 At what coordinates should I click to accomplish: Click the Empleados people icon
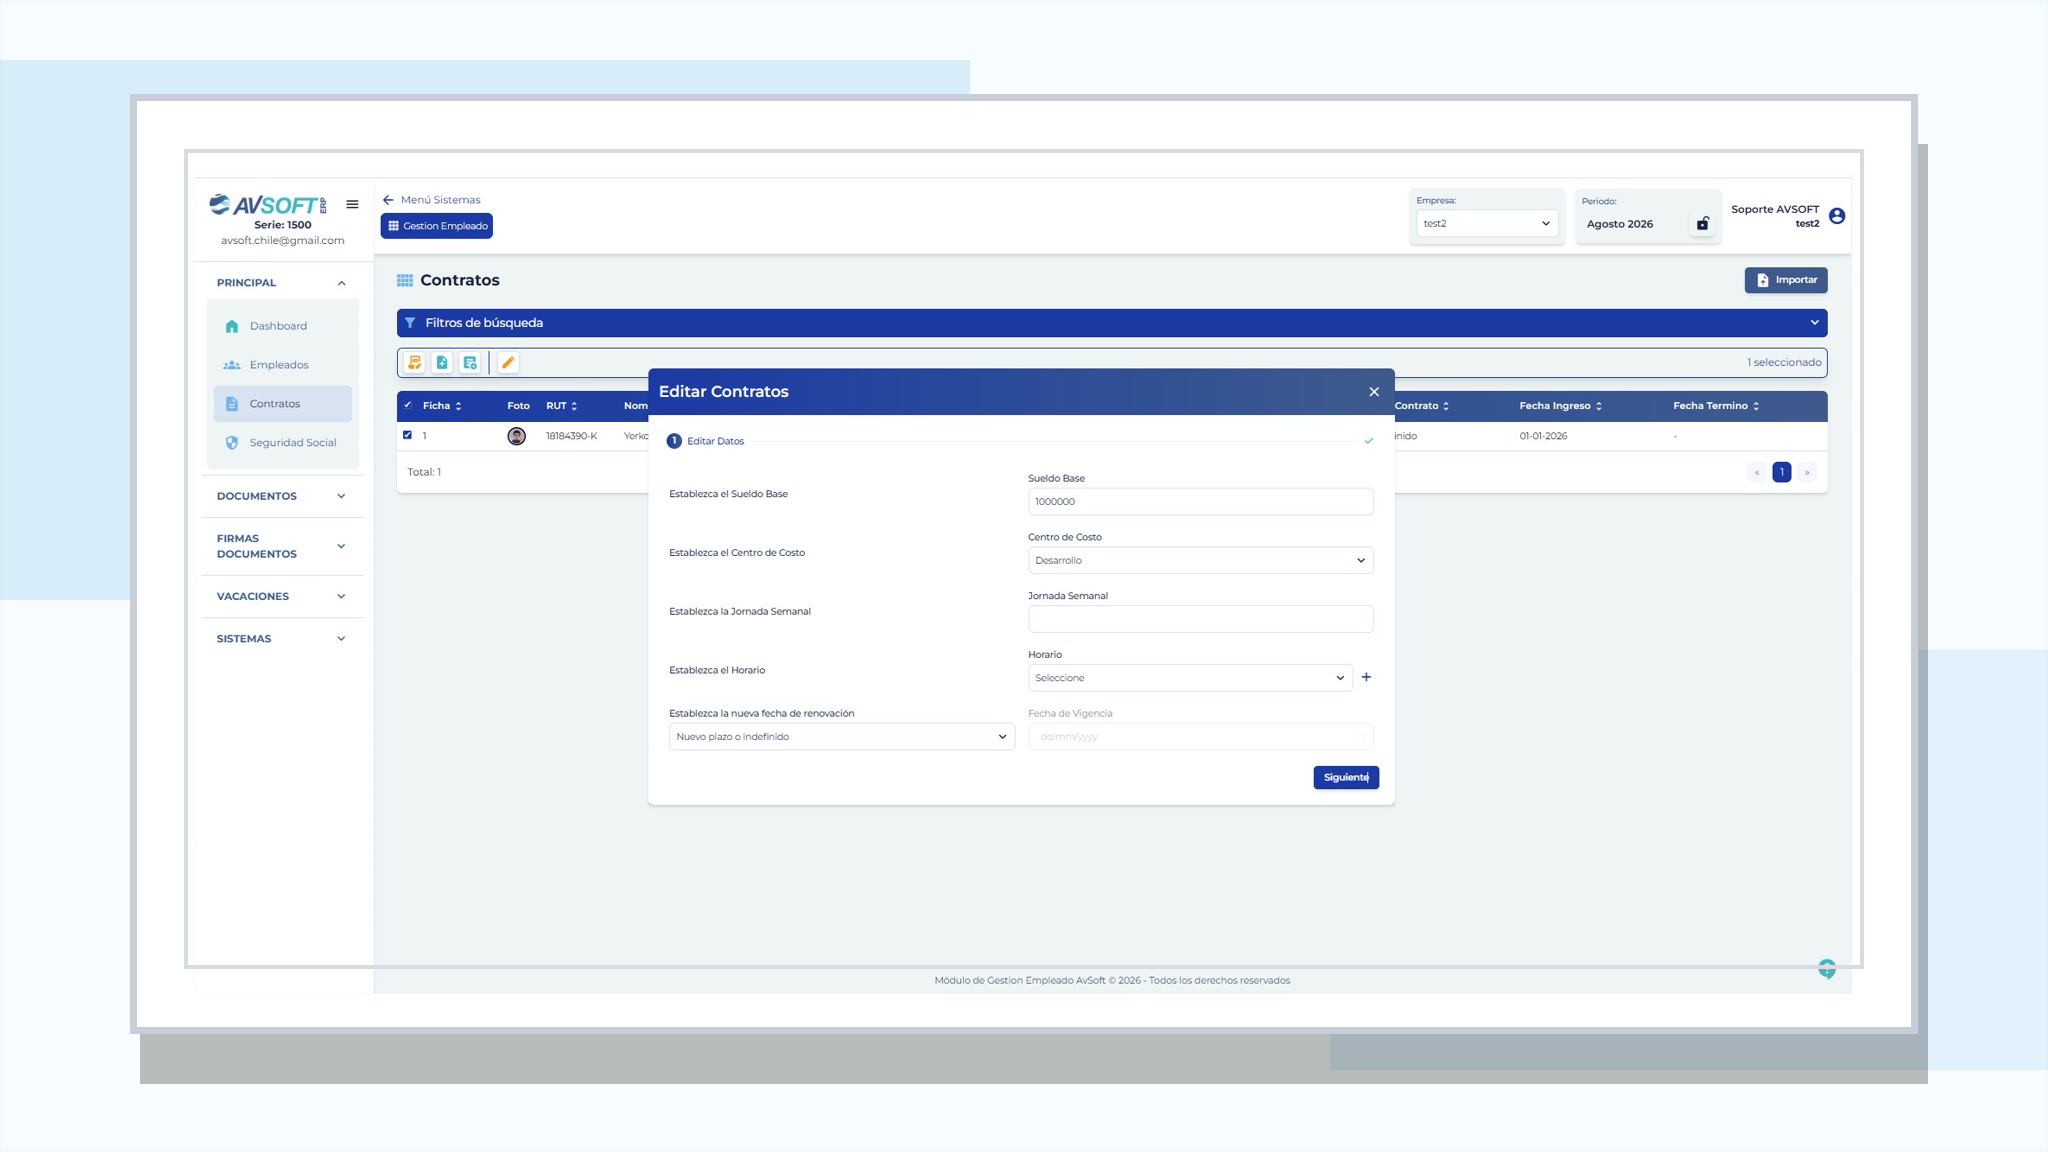[x=232, y=365]
